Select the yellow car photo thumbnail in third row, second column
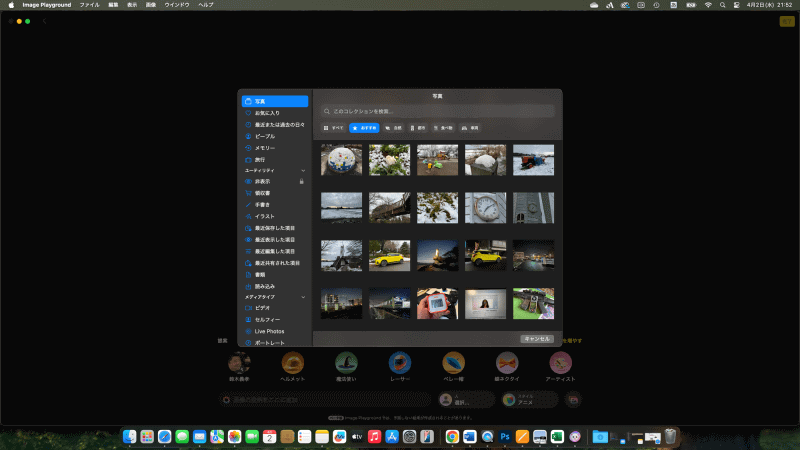This screenshot has width=800, height=450. pyautogui.click(x=389, y=255)
